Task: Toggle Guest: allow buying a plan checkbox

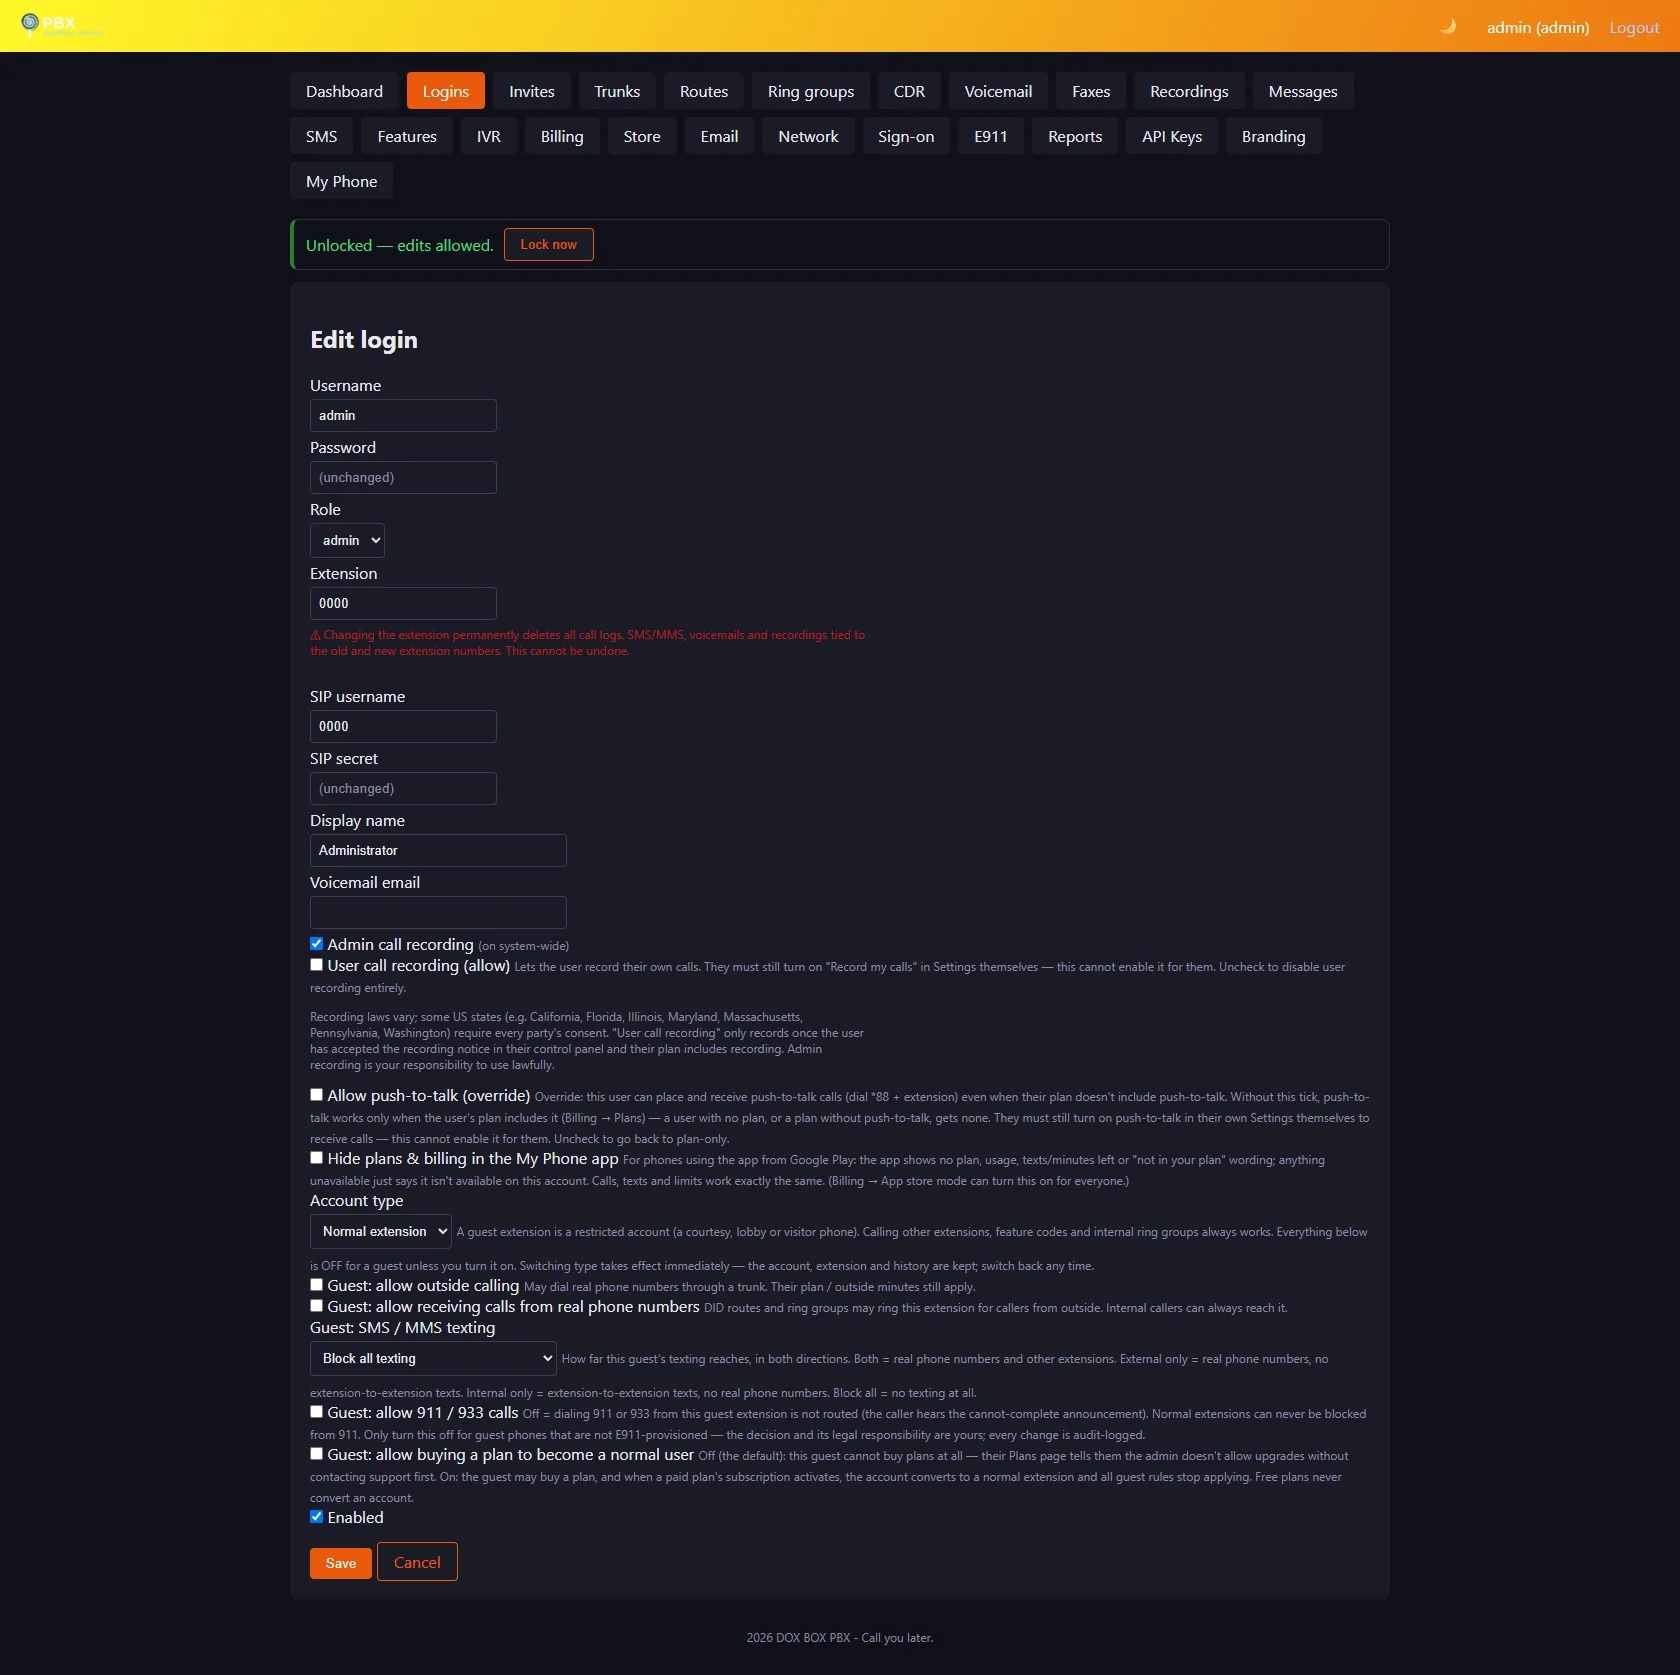Action: [316, 1454]
